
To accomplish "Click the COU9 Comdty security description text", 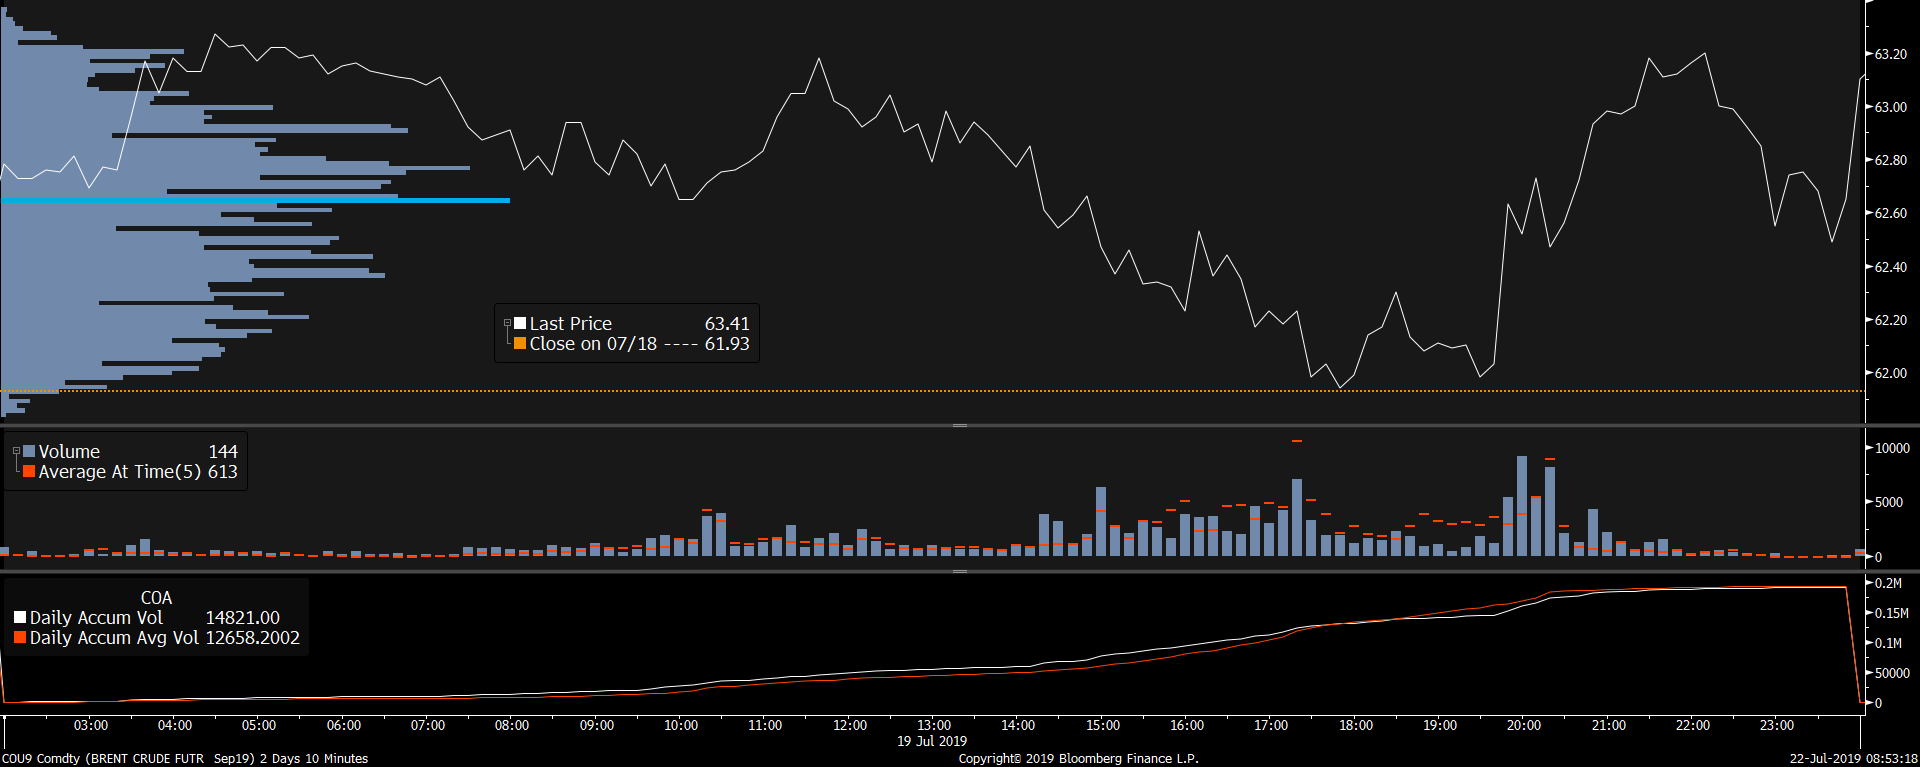I will click(185, 758).
